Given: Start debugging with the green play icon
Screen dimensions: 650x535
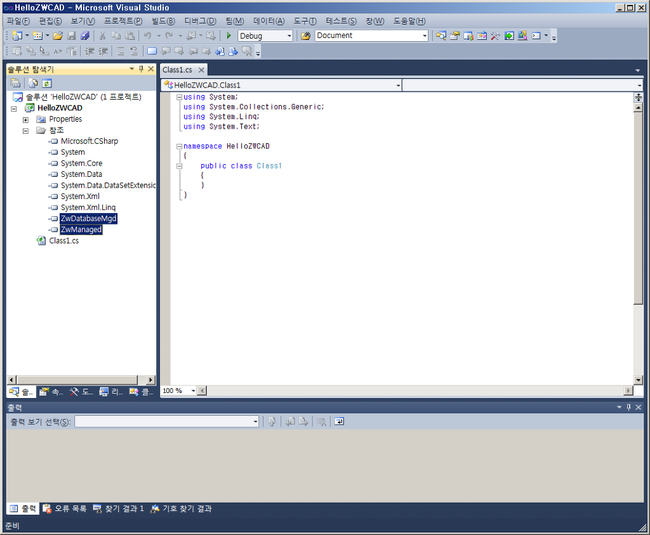Looking at the screenshot, I should click(228, 36).
